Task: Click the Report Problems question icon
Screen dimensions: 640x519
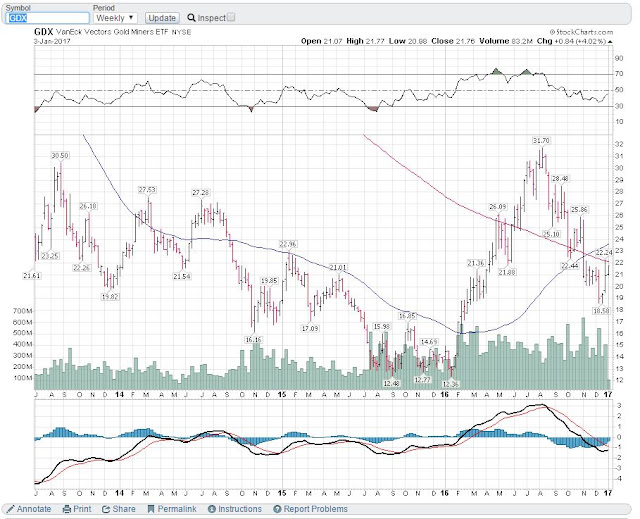Action: 277,509
